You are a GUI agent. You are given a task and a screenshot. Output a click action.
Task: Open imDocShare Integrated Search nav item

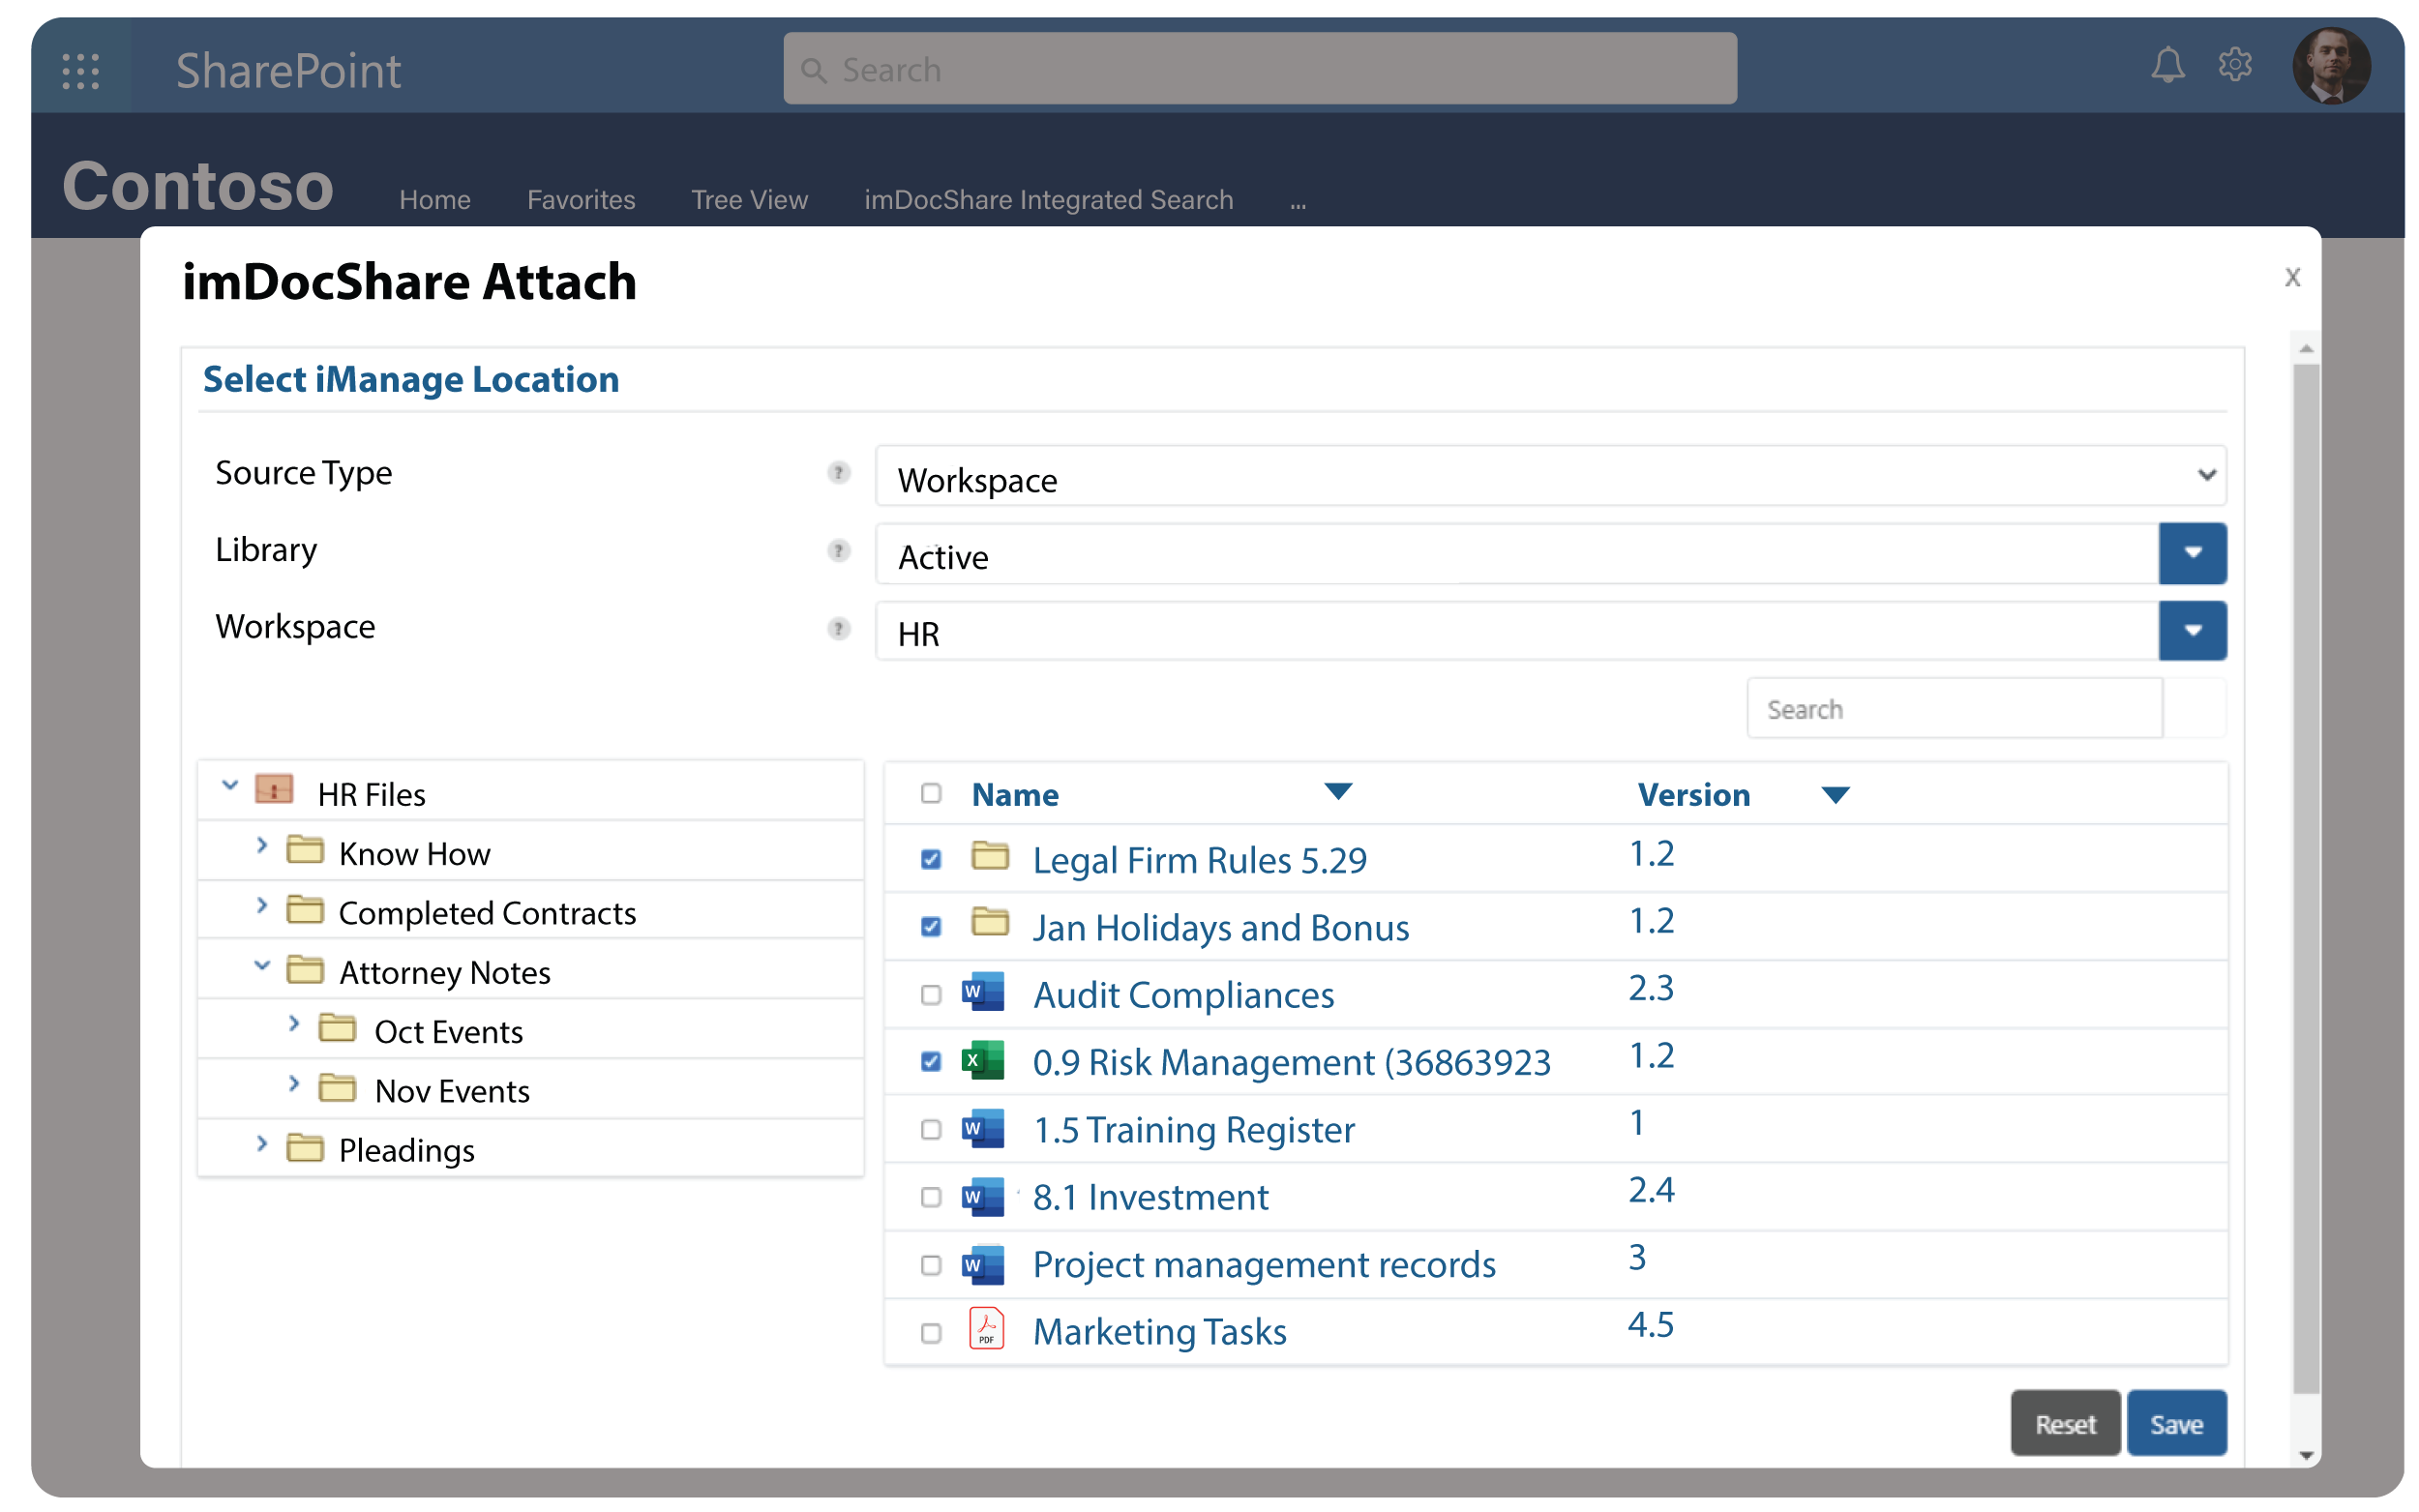(x=1048, y=200)
